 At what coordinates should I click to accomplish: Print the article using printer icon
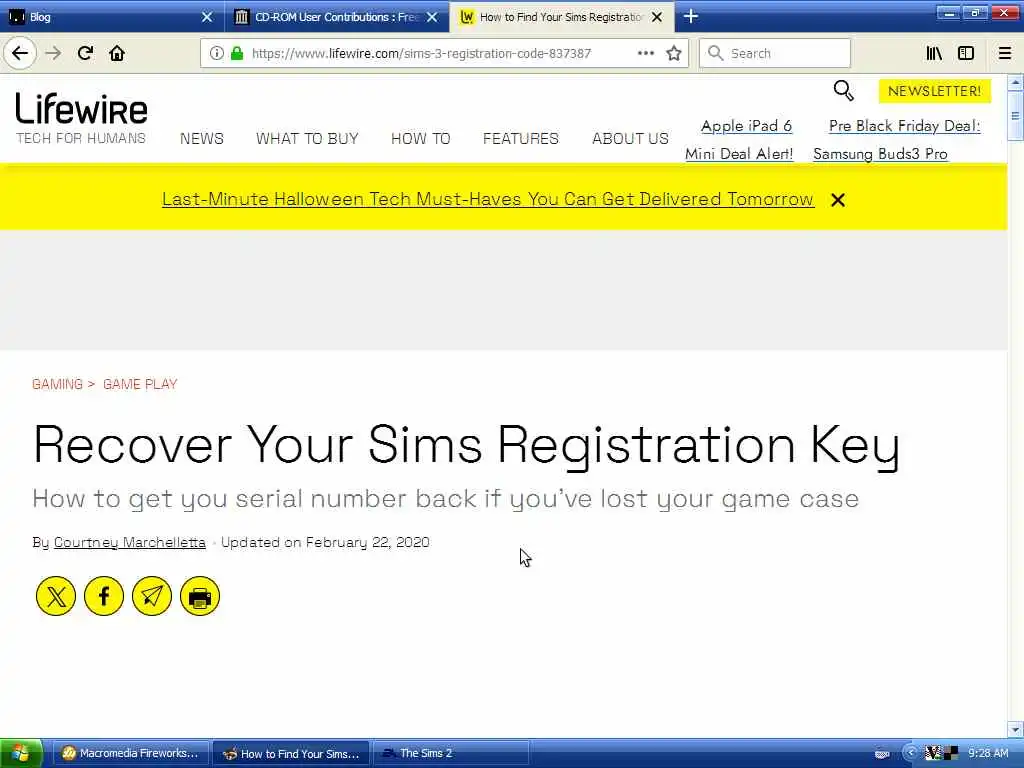pos(200,596)
